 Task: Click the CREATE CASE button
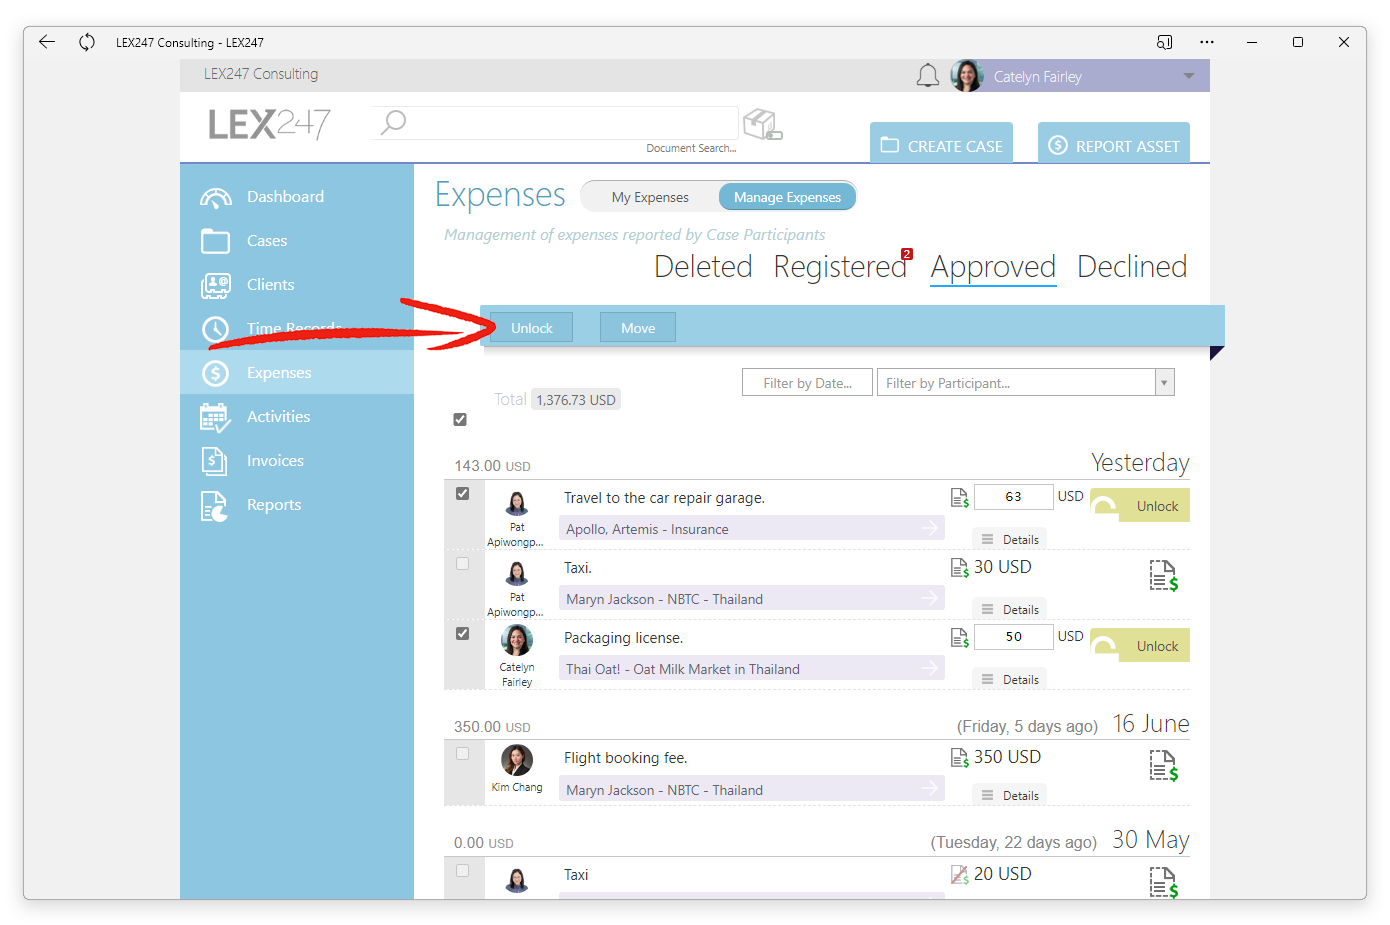pyautogui.click(x=941, y=144)
